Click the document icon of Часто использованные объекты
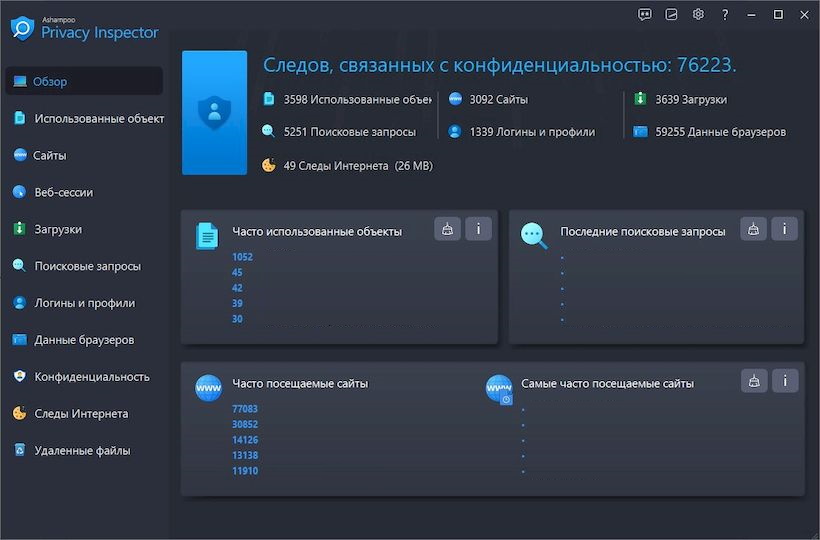The image size is (820, 540). point(207,236)
